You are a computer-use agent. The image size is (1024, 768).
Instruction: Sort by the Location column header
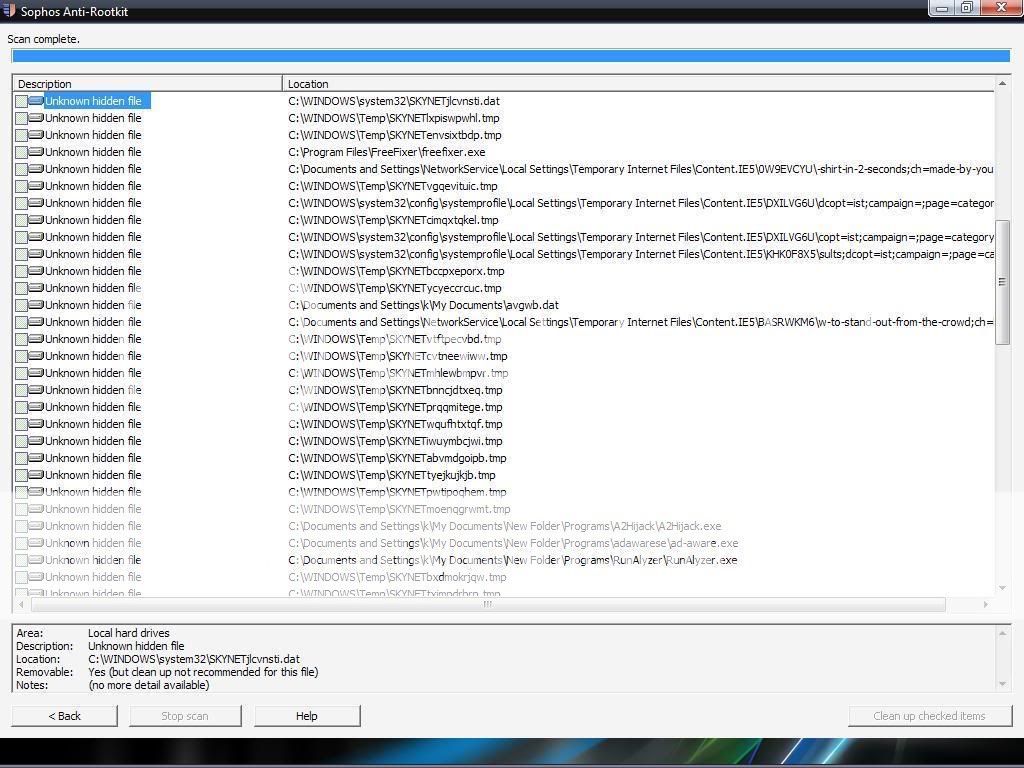pos(638,84)
